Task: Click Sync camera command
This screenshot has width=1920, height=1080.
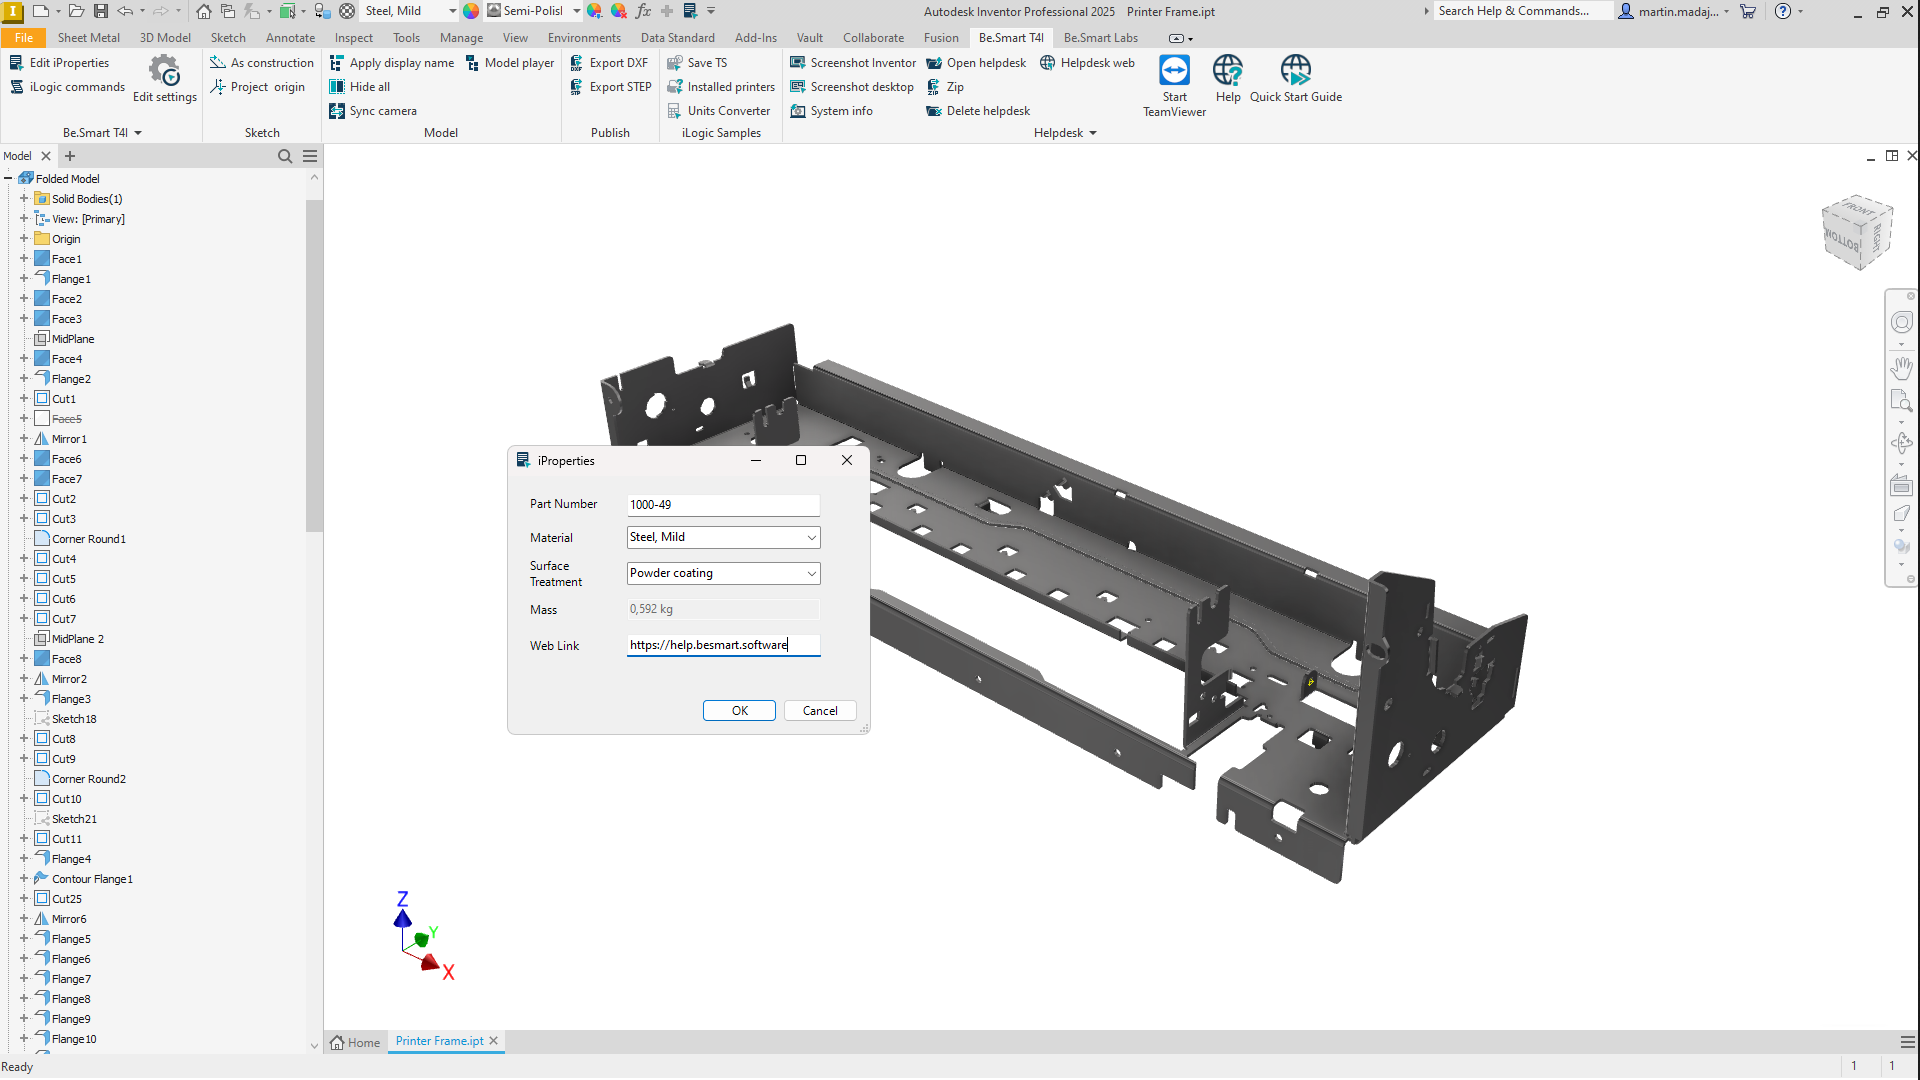Action: click(373, 111)
